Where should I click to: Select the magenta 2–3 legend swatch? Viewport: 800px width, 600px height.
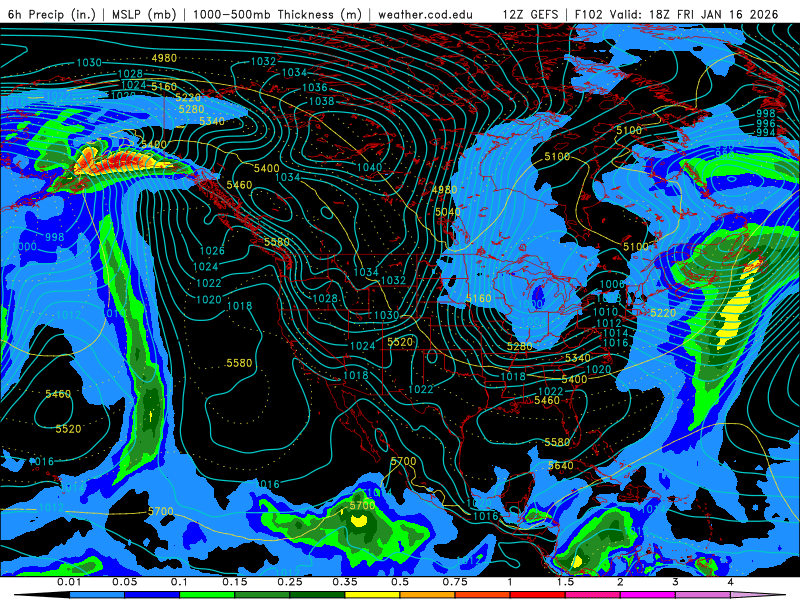[x=648, y=595]
